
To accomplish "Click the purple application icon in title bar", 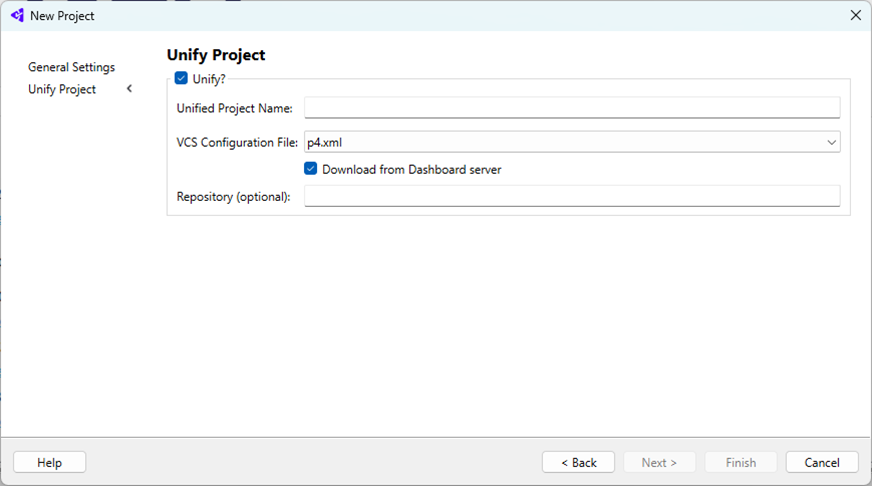I will coord(17,16).
